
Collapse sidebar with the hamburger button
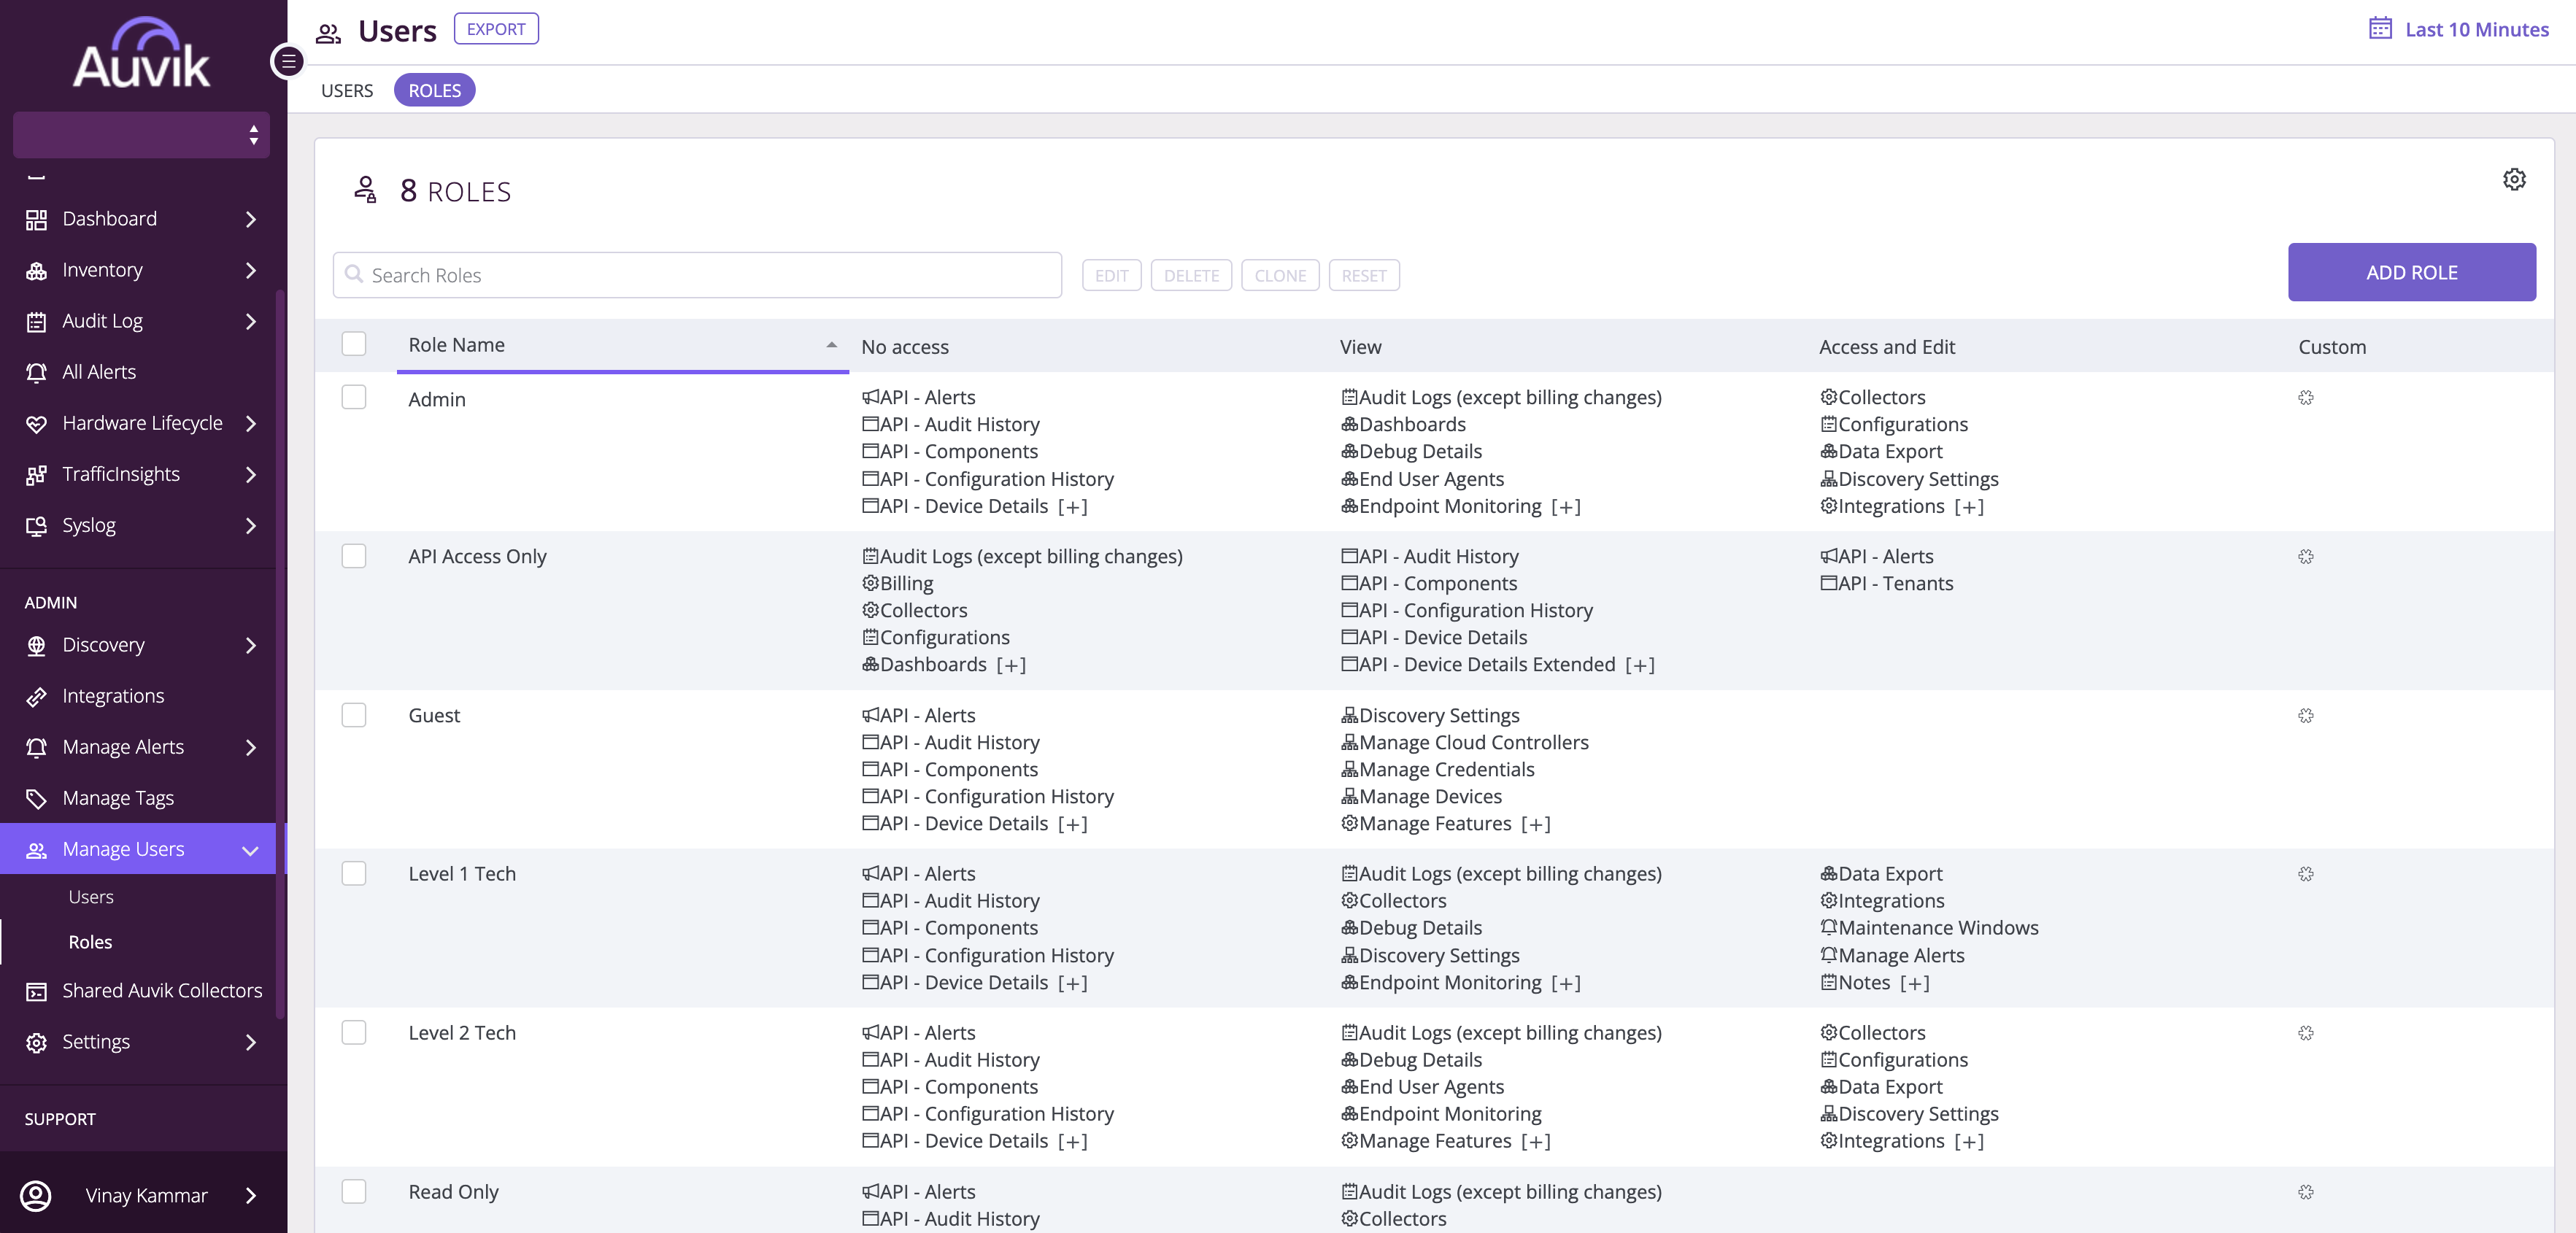[x=288, y=61]
